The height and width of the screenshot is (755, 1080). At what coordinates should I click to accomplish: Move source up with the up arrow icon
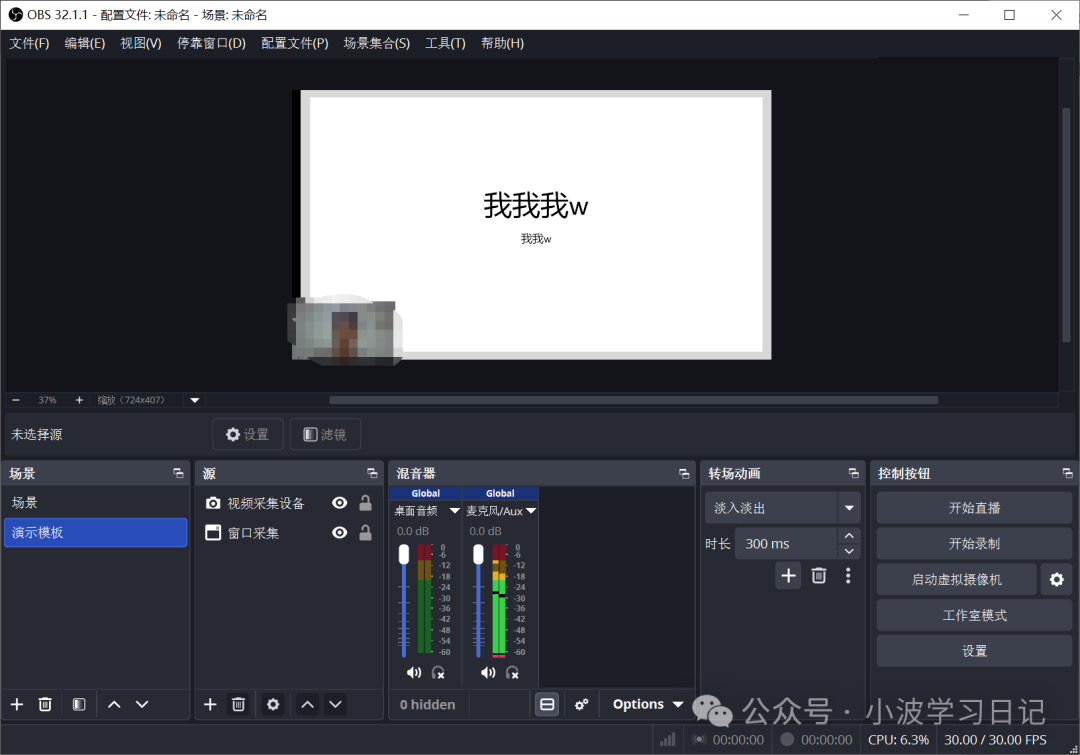click(x=307, y=704)
